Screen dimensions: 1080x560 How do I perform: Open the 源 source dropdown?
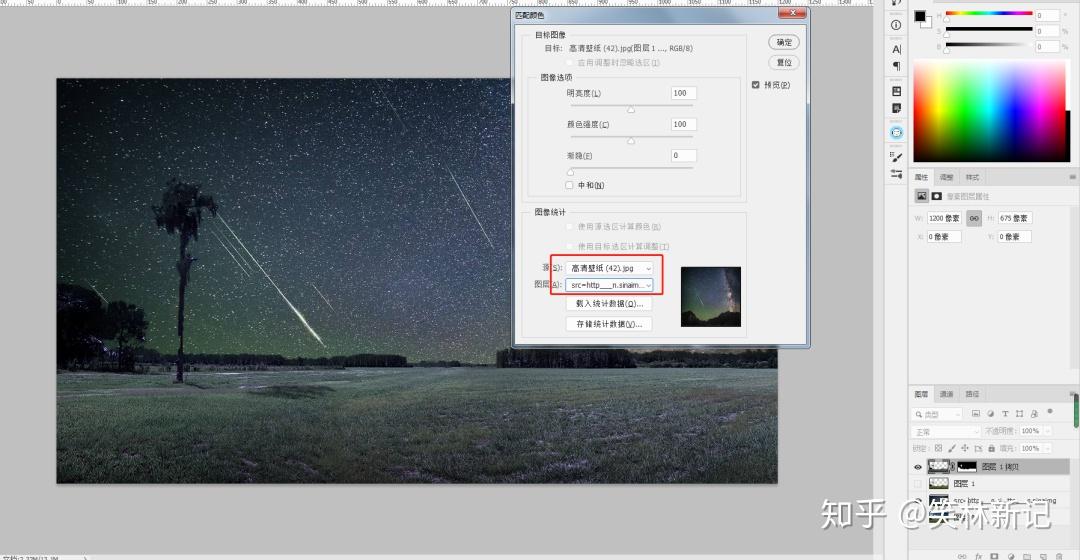point(610,268)
